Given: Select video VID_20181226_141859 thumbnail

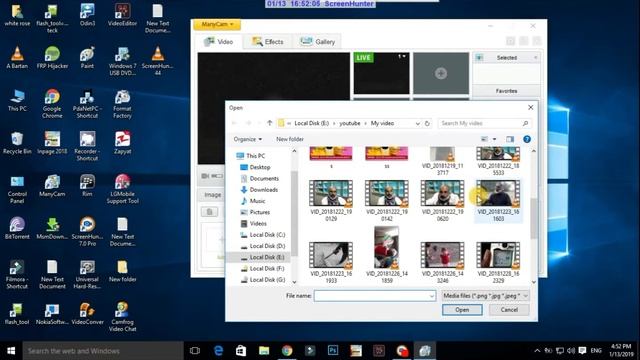Looking at the screenshot, I should pyautogui.click(x=387, y=247).
